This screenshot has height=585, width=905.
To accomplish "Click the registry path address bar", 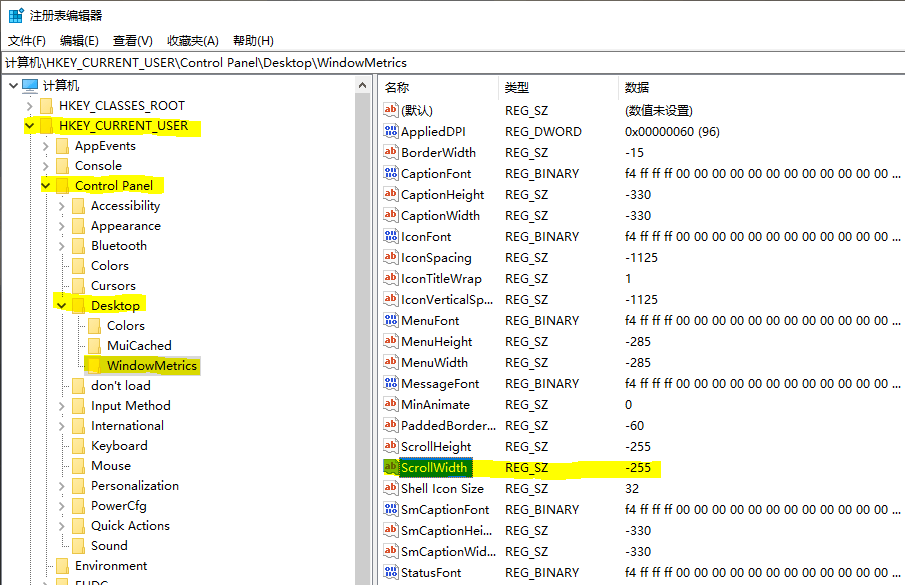I will pos(452,62).
